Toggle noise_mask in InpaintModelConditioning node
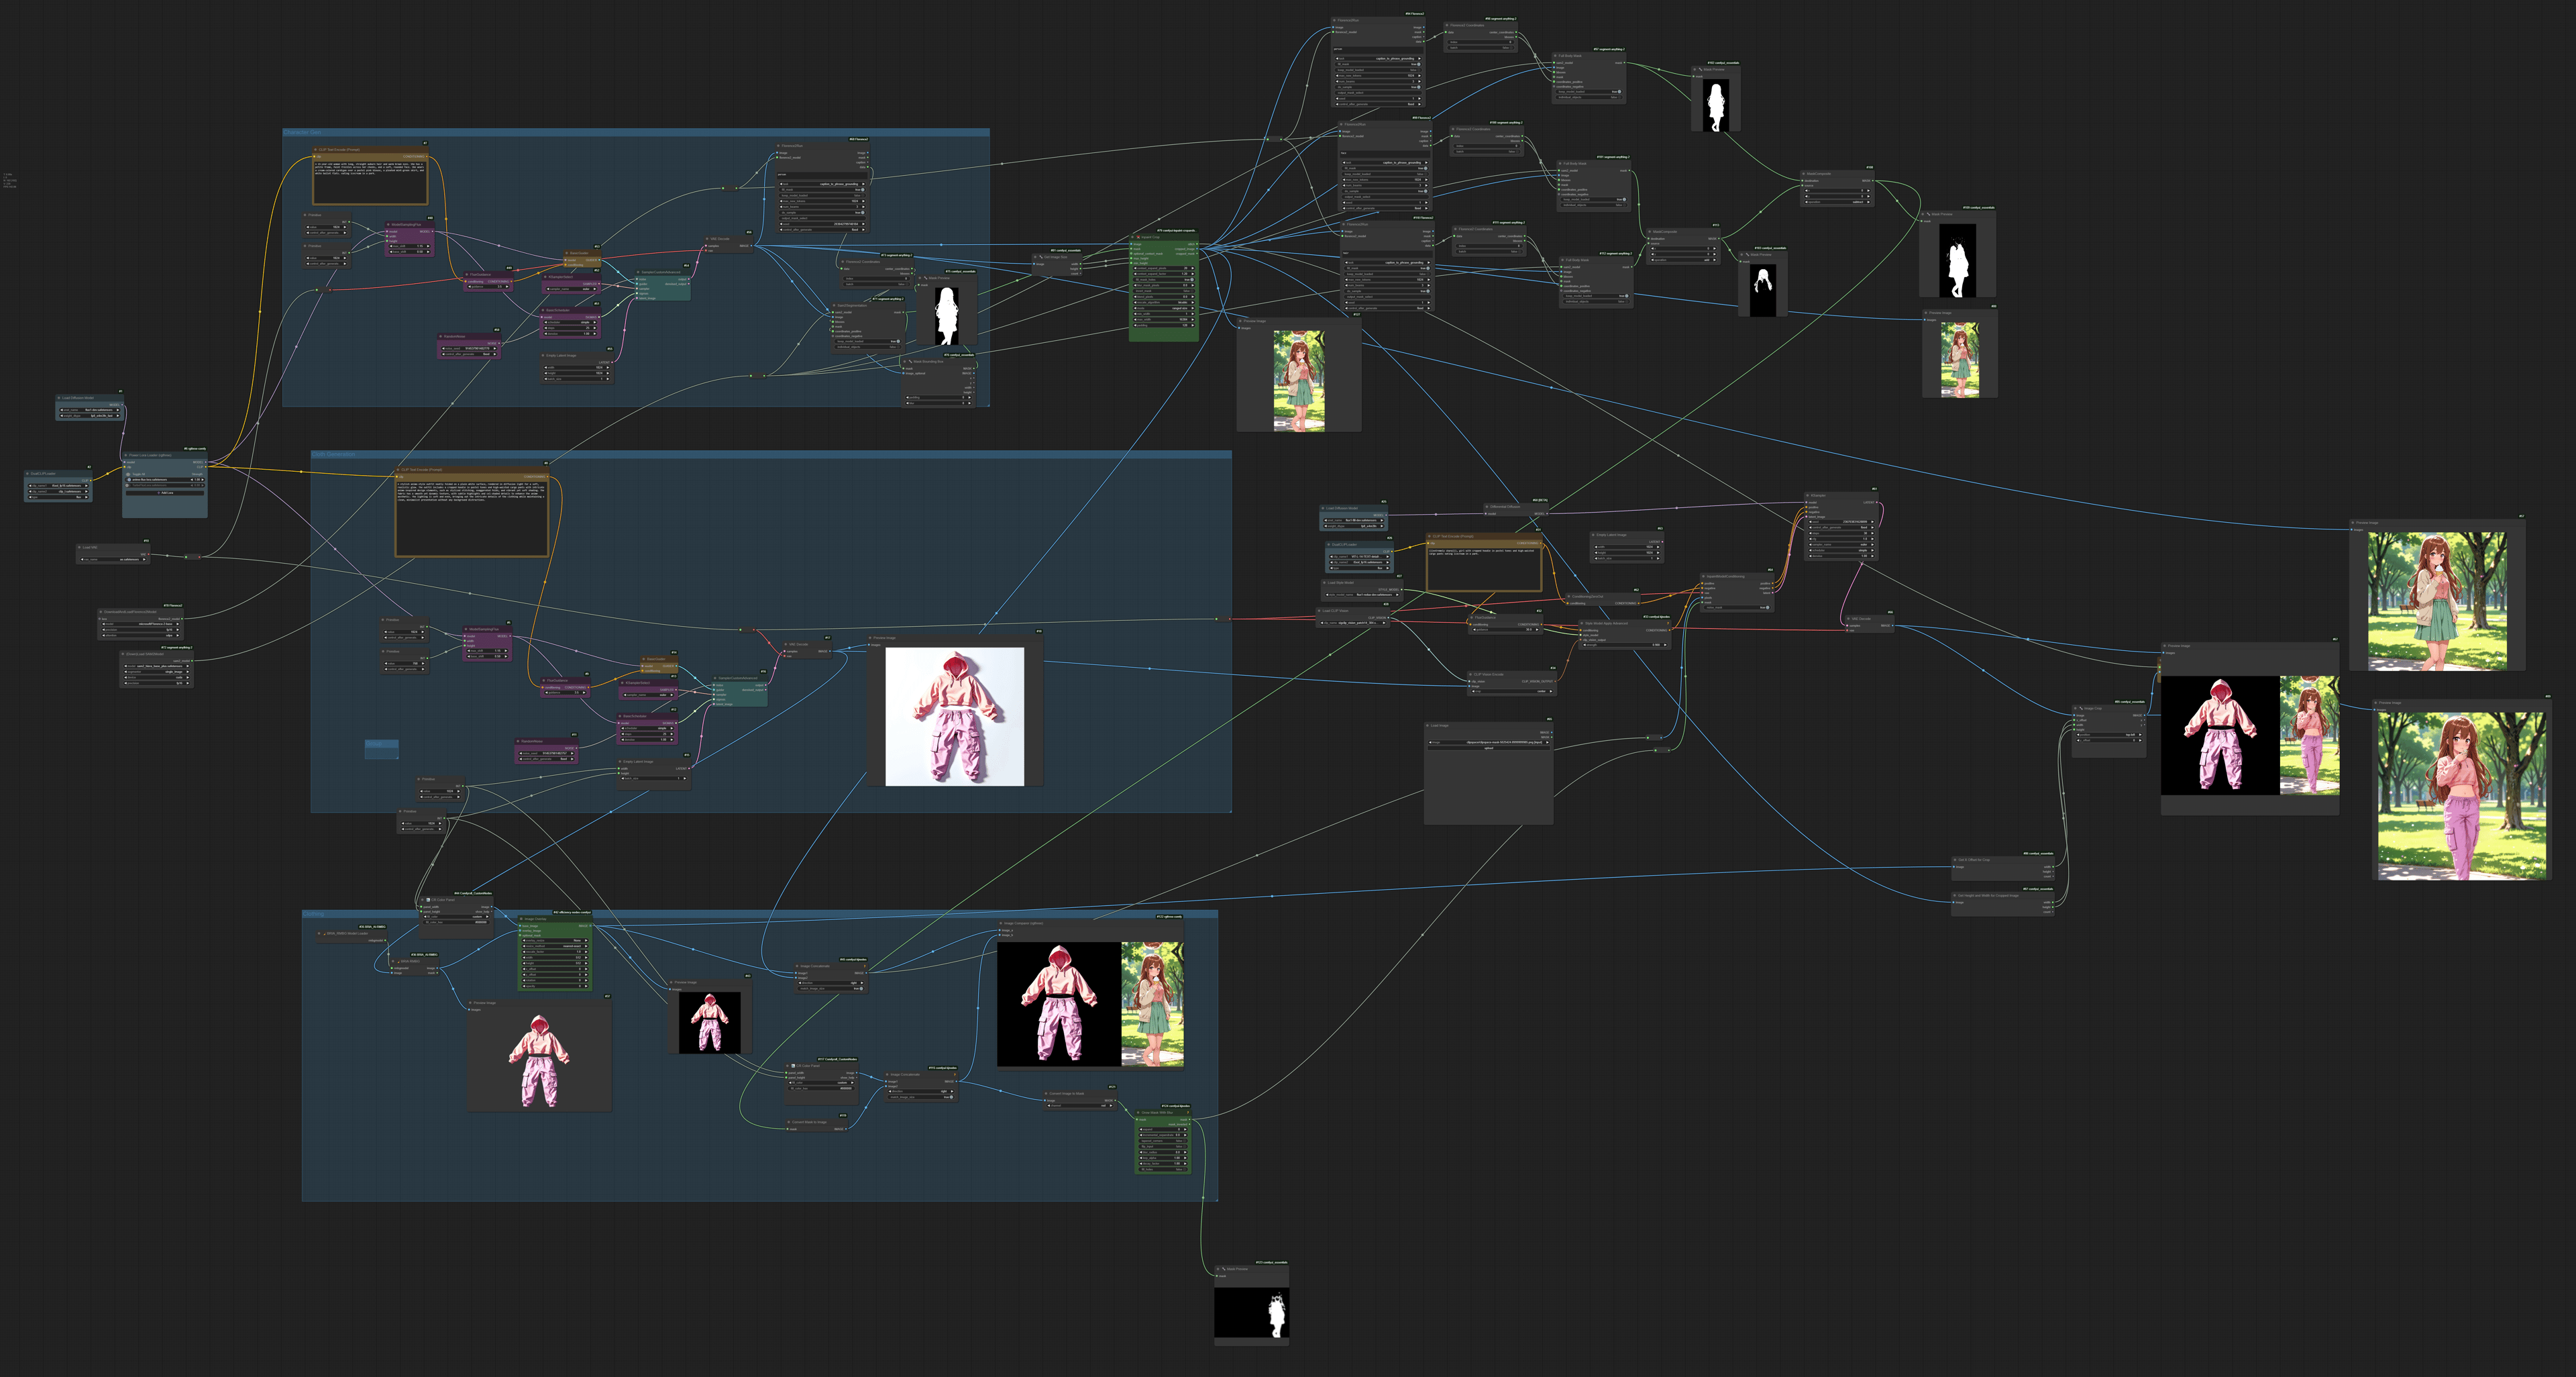Image resolution: width=2576 pixels, height=1377 pixels. pyautogui.click(x=1737, y=608)
